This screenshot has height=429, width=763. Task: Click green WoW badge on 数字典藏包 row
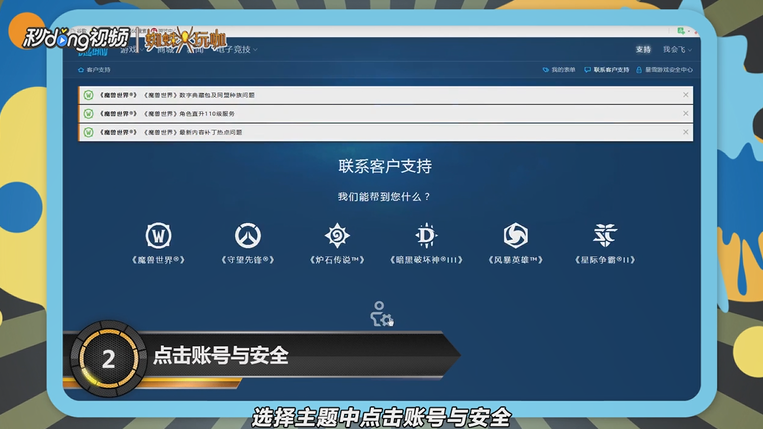88,95
